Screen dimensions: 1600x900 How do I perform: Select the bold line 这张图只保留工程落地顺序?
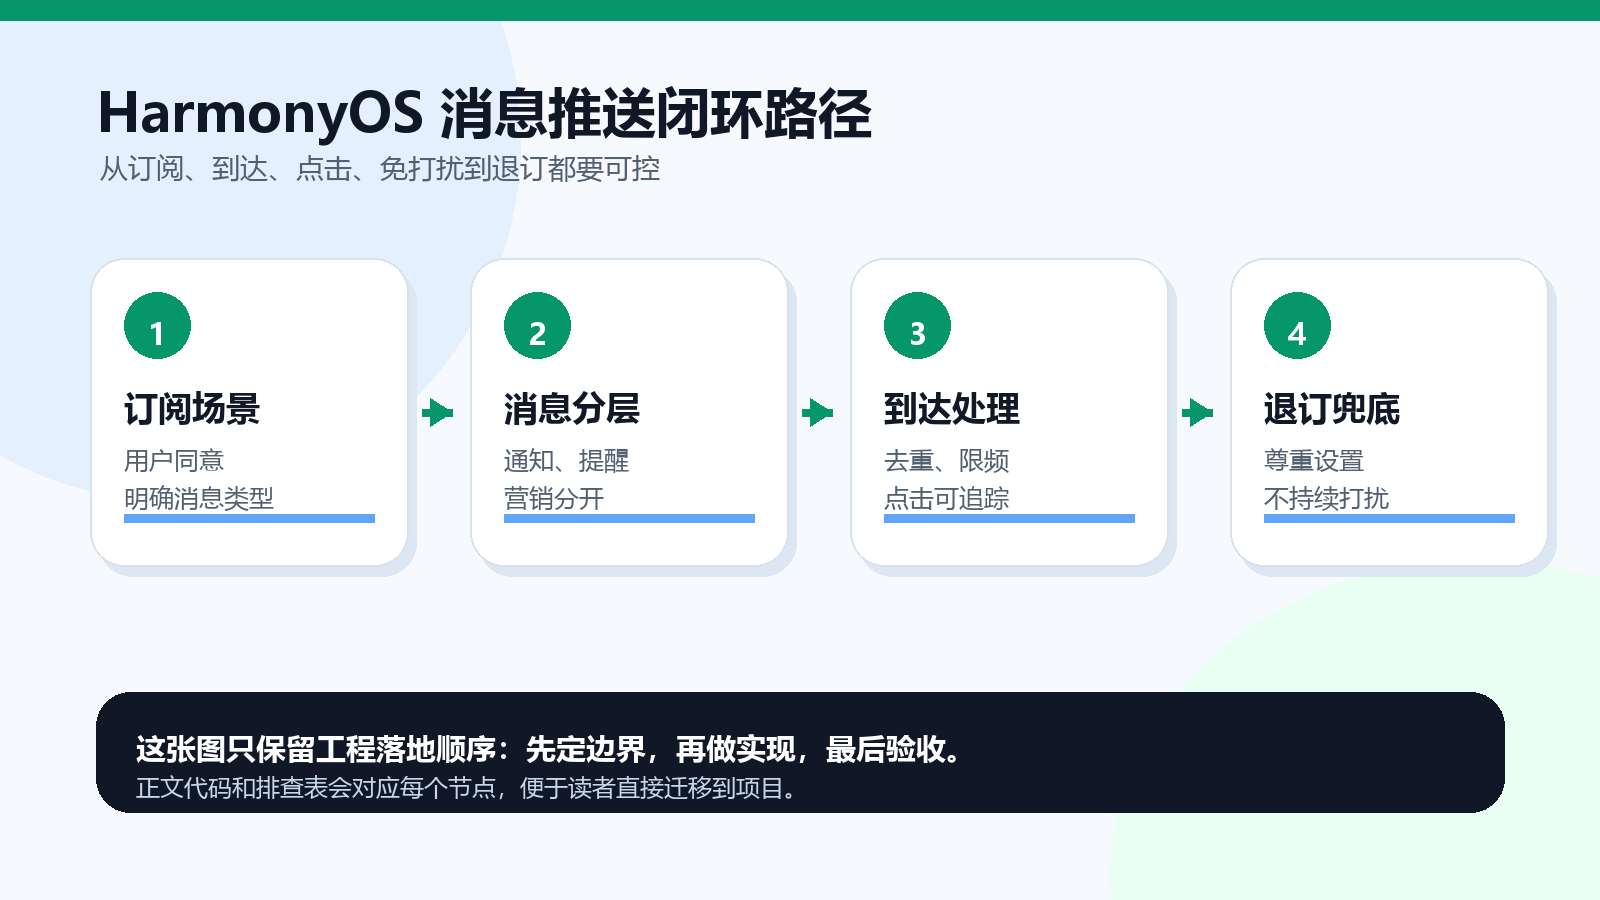550,749
